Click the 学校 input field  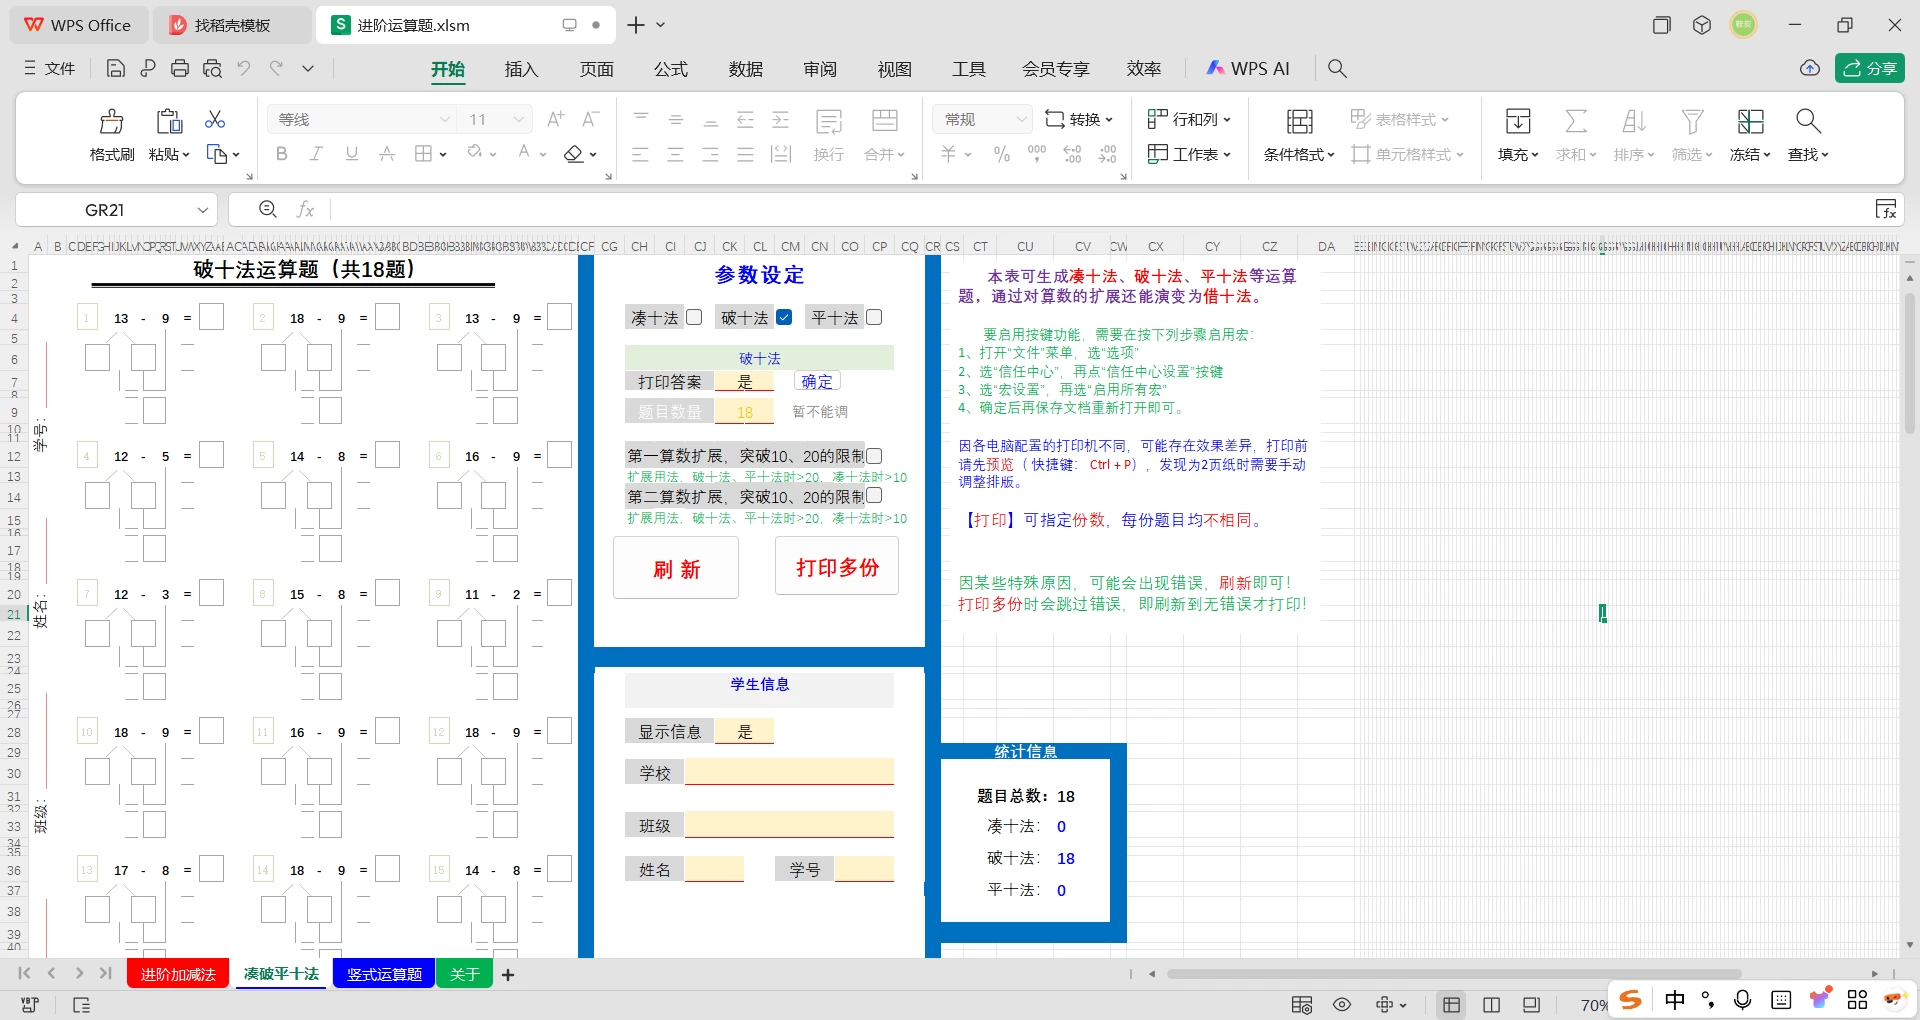click(x=789, y=772)
